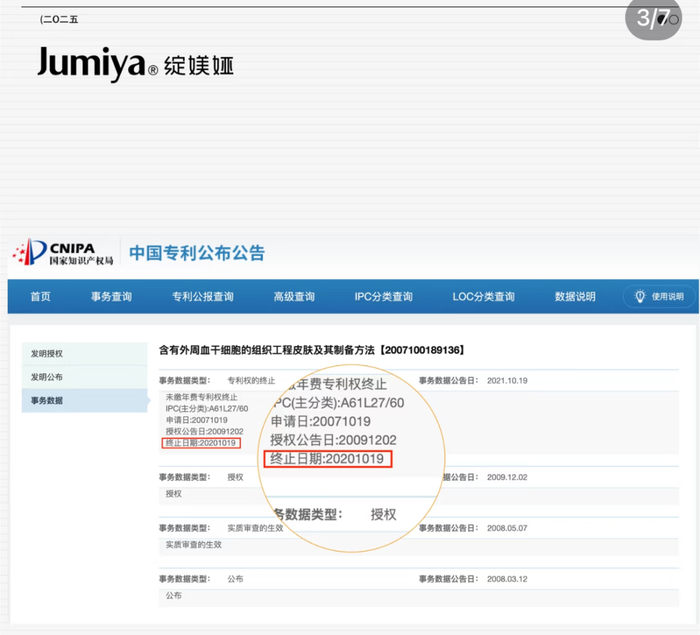
Task: Click the lightbulb usage instructions icon
Action: (640, 296)
